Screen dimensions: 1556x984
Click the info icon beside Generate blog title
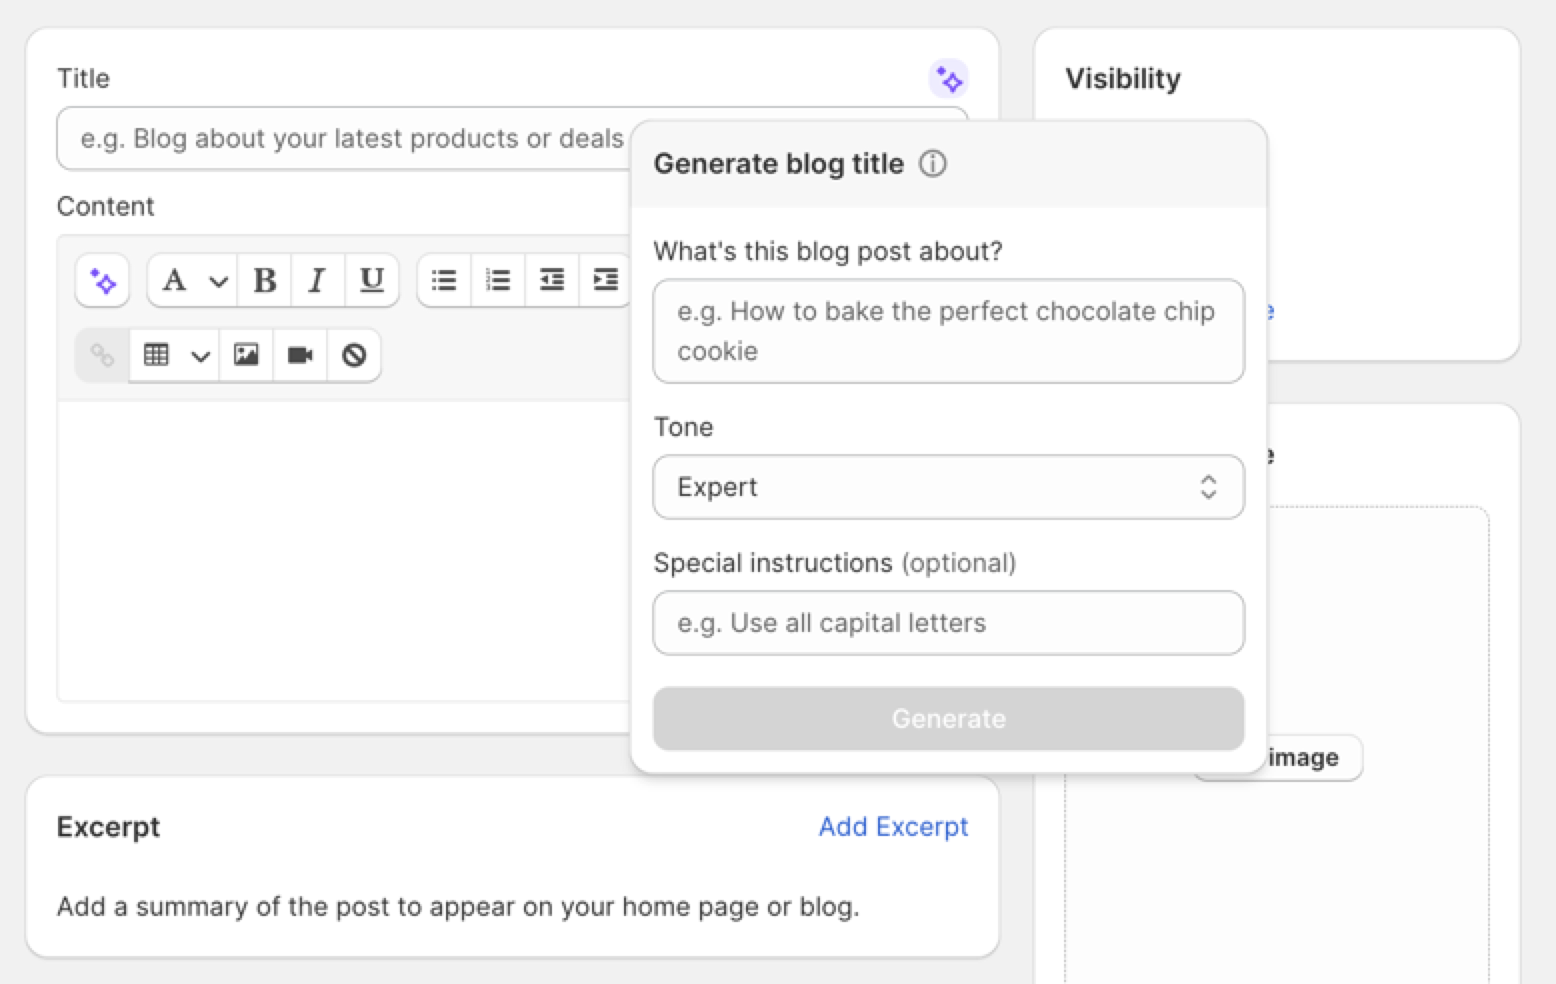932,163
